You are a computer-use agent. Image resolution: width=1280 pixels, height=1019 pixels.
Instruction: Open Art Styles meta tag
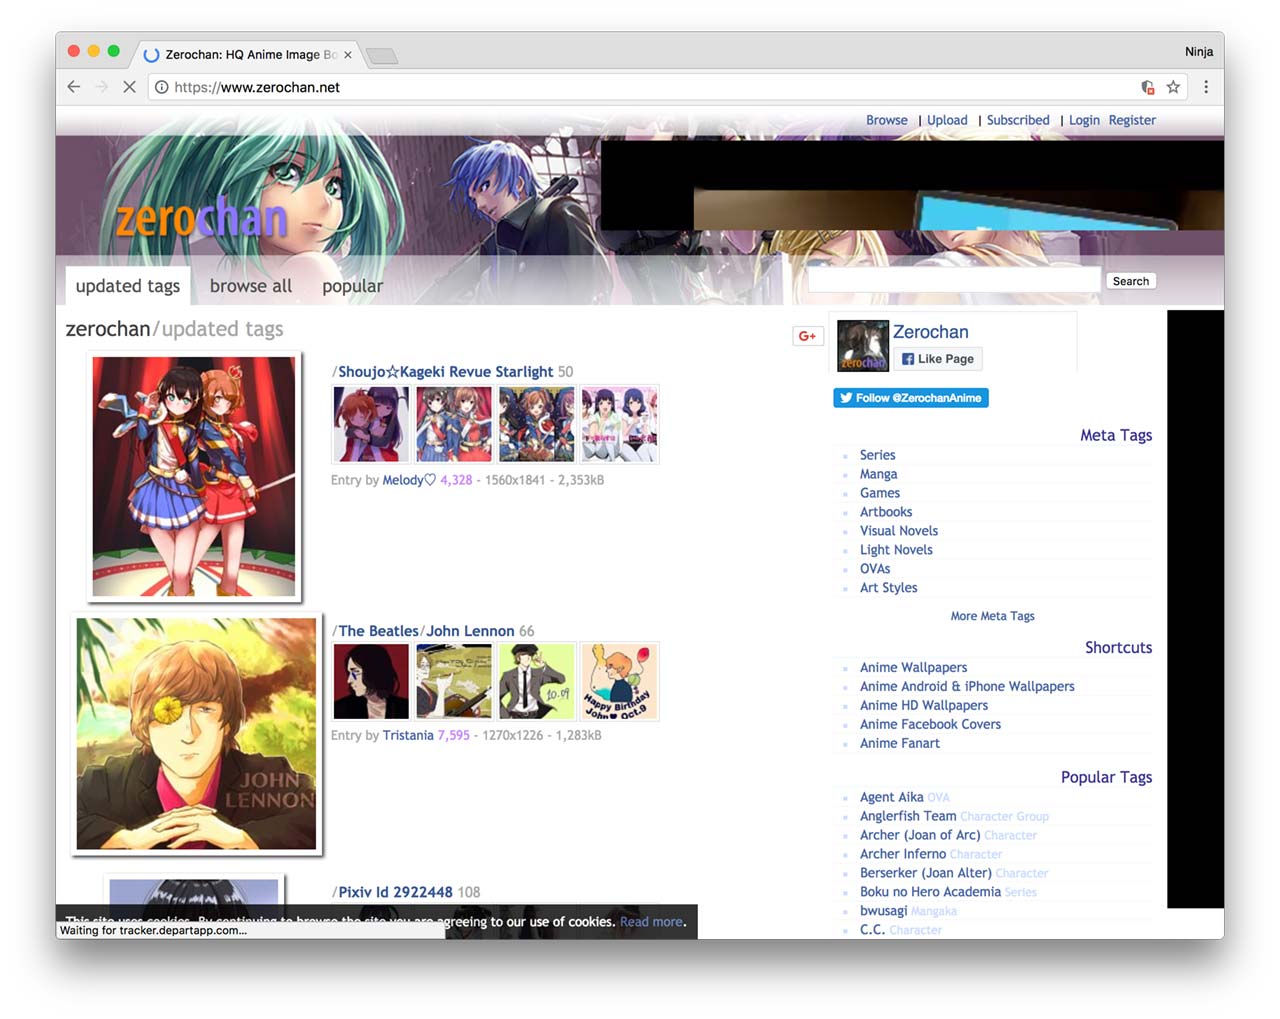pos(889,588)
